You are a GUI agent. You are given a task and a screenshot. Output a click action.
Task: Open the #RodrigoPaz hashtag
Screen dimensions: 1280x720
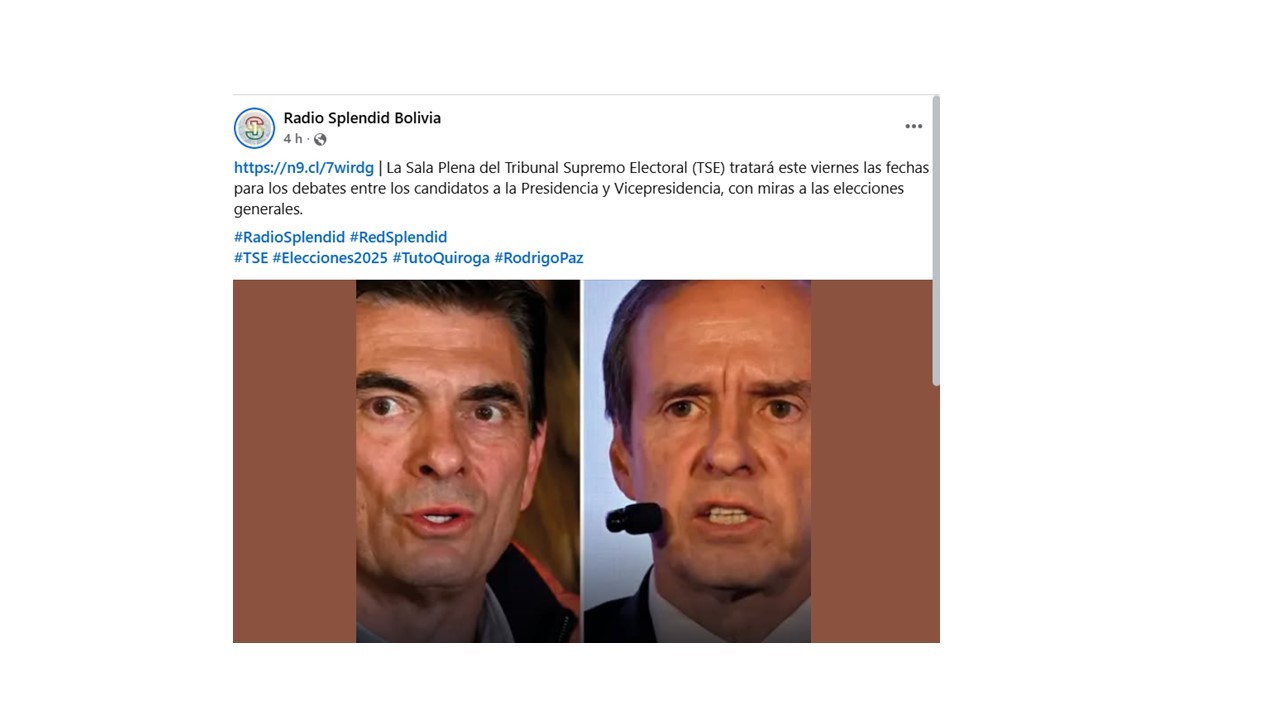(539, 258)
